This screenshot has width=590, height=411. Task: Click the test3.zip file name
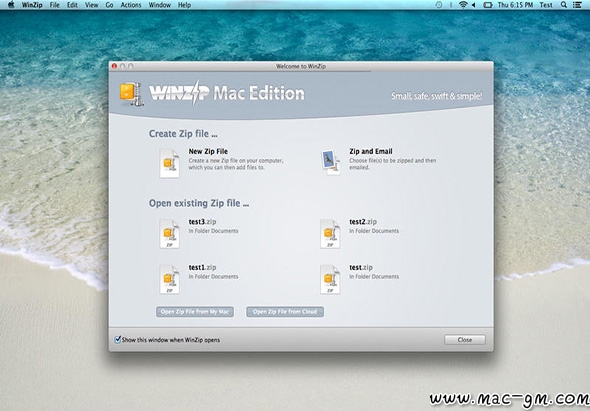tap(202, 222)
